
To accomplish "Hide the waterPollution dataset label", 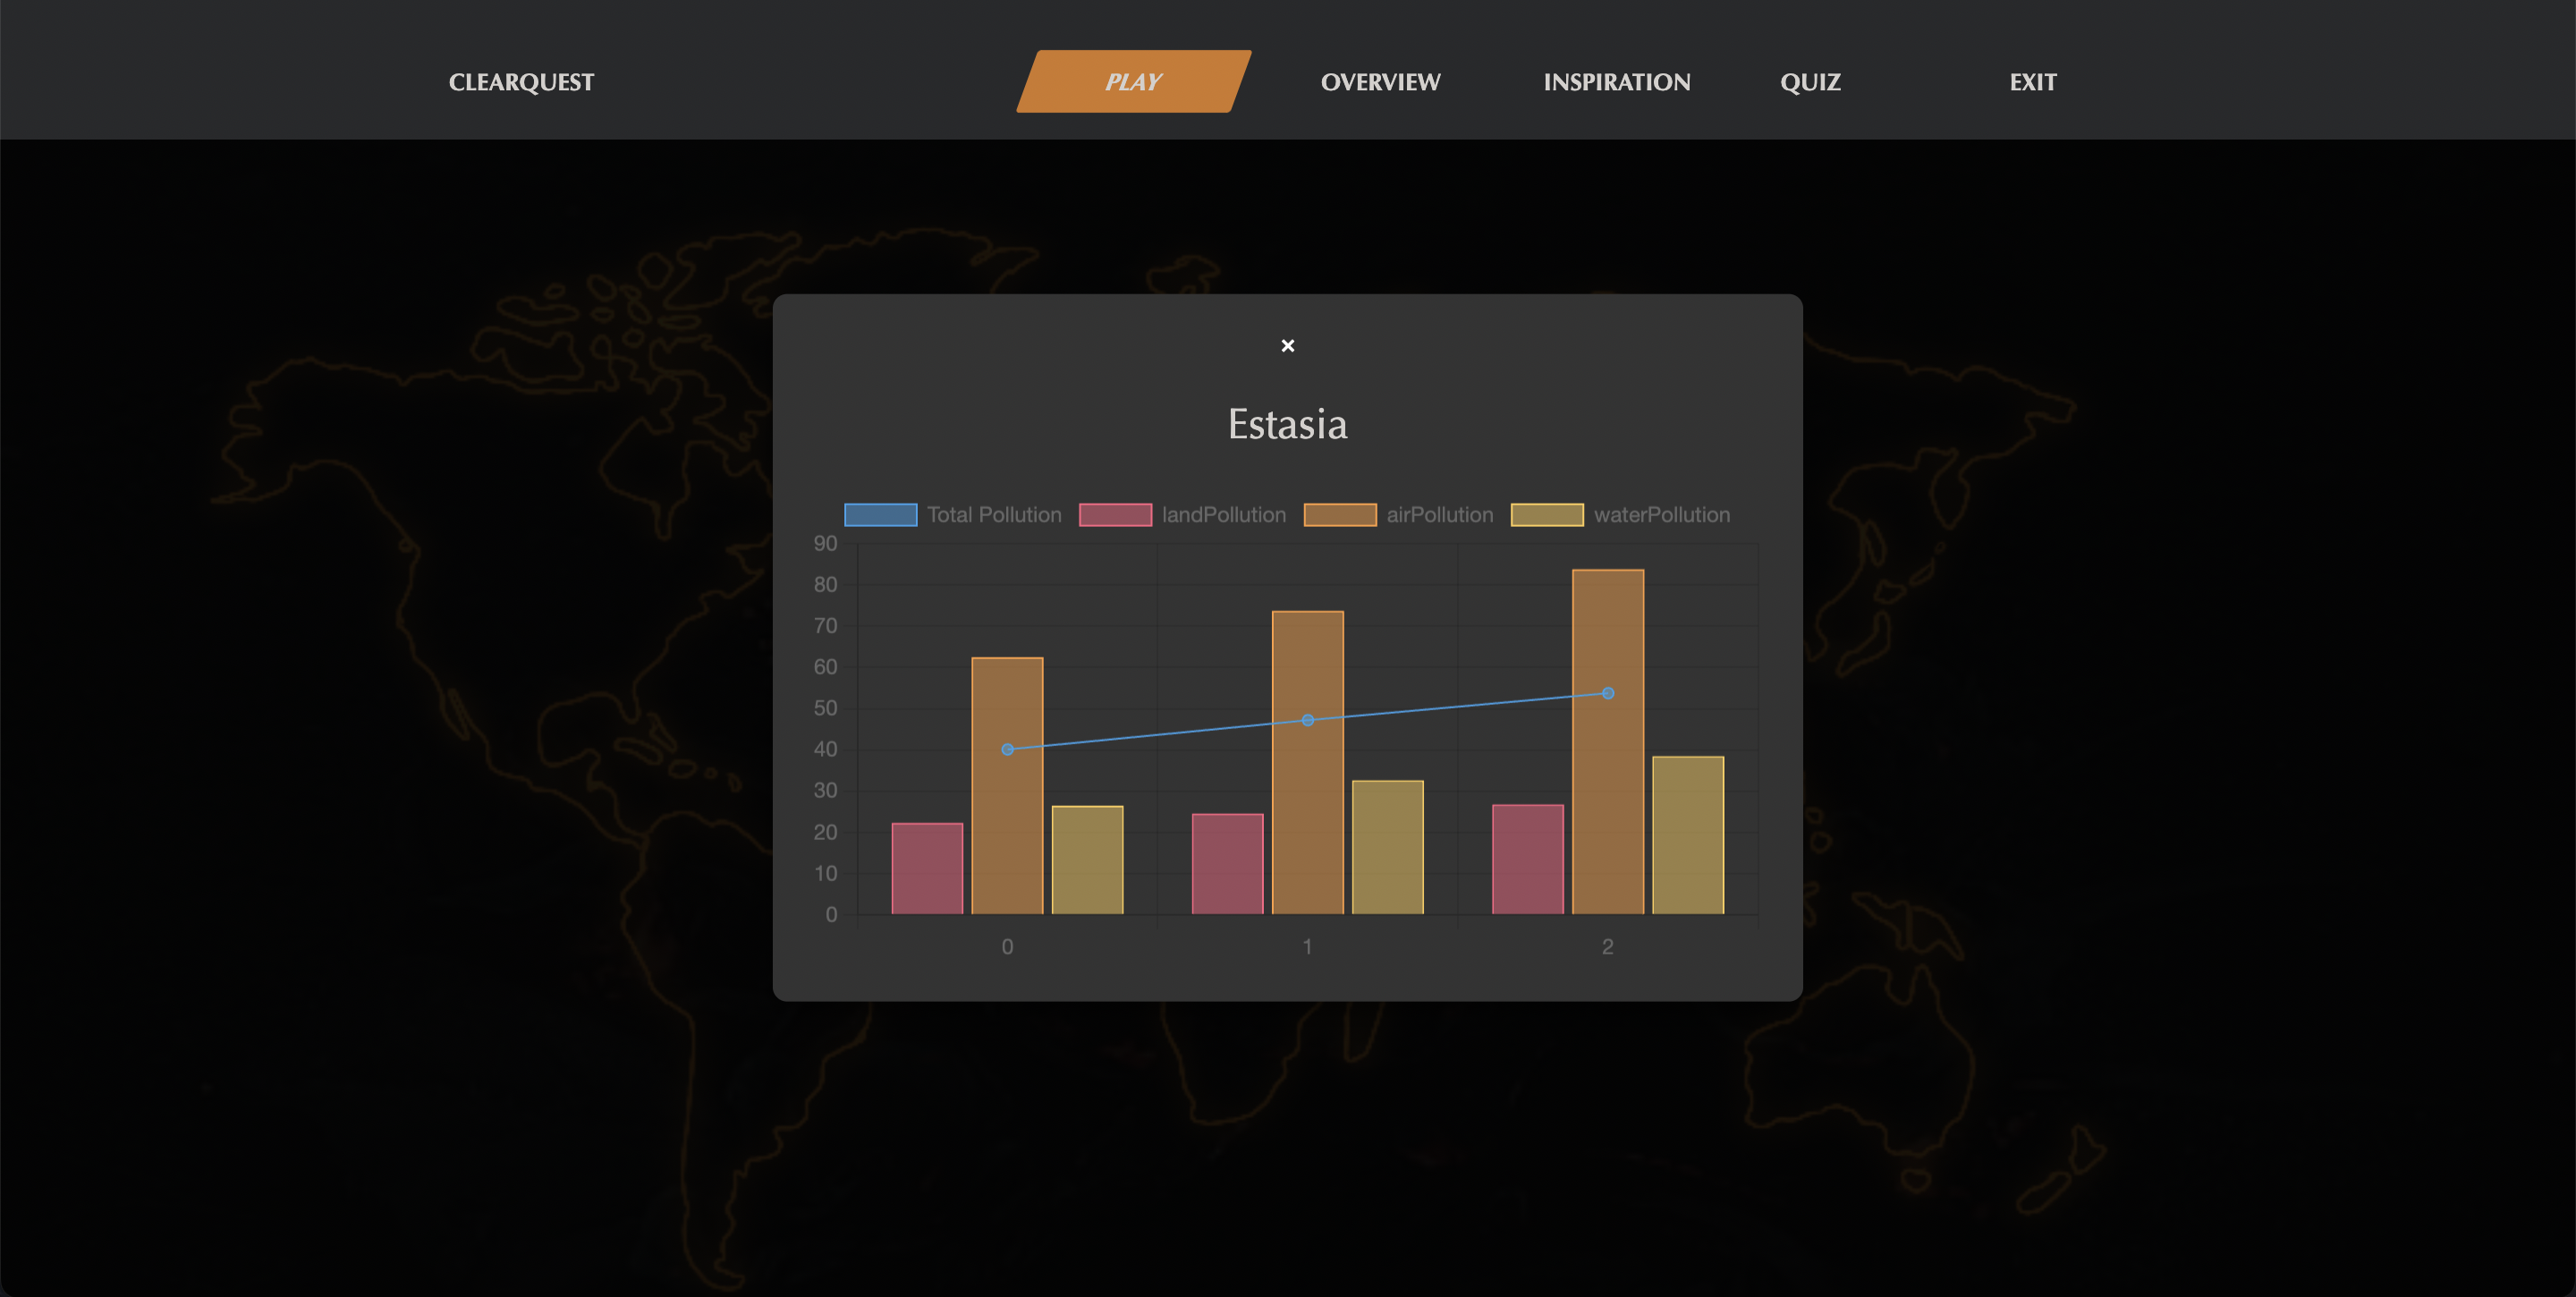I will [1661, 515].
